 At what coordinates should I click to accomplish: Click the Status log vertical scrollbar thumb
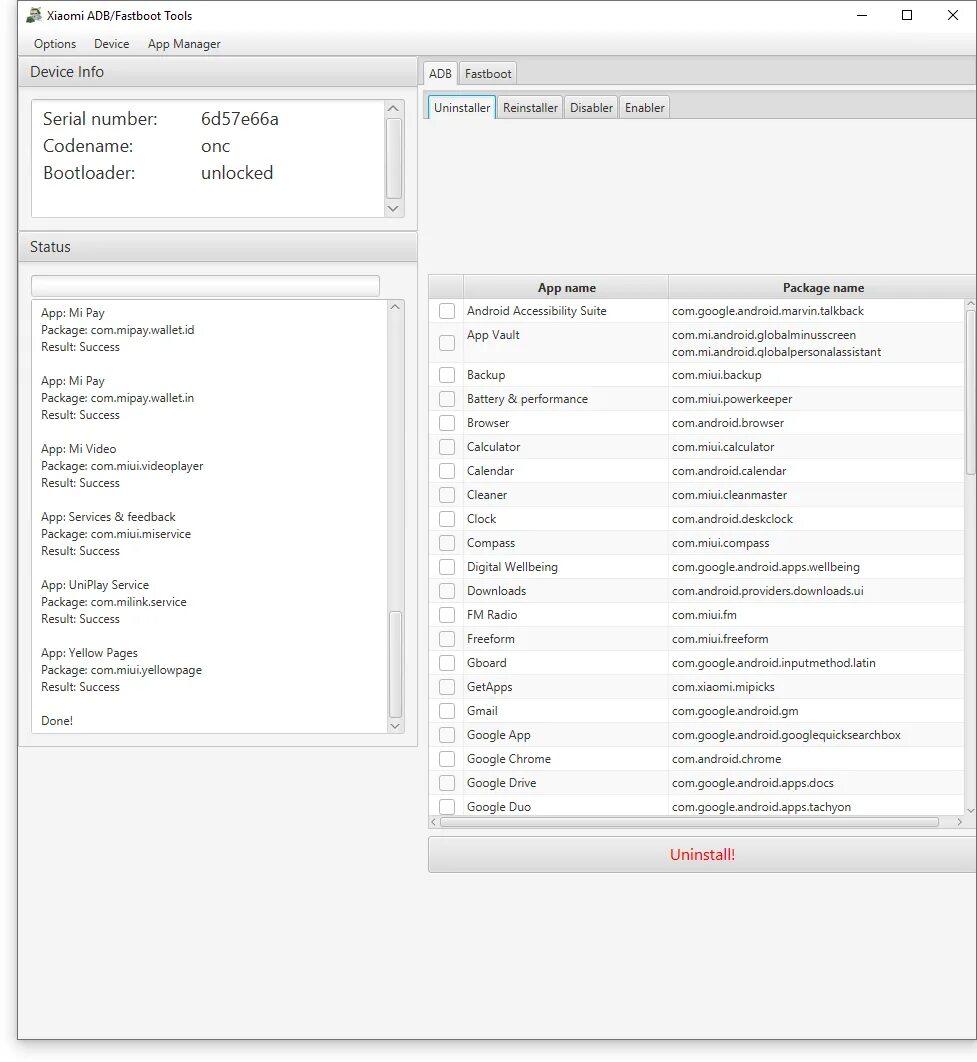[x=395, y=664]
